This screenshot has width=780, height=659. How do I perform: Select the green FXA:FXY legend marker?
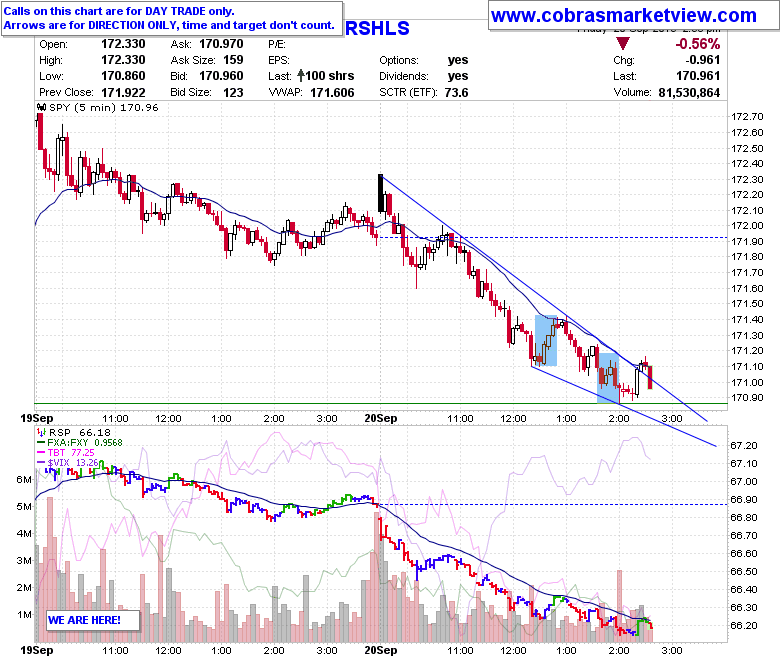pyautogui.click(x=41, y=443)
